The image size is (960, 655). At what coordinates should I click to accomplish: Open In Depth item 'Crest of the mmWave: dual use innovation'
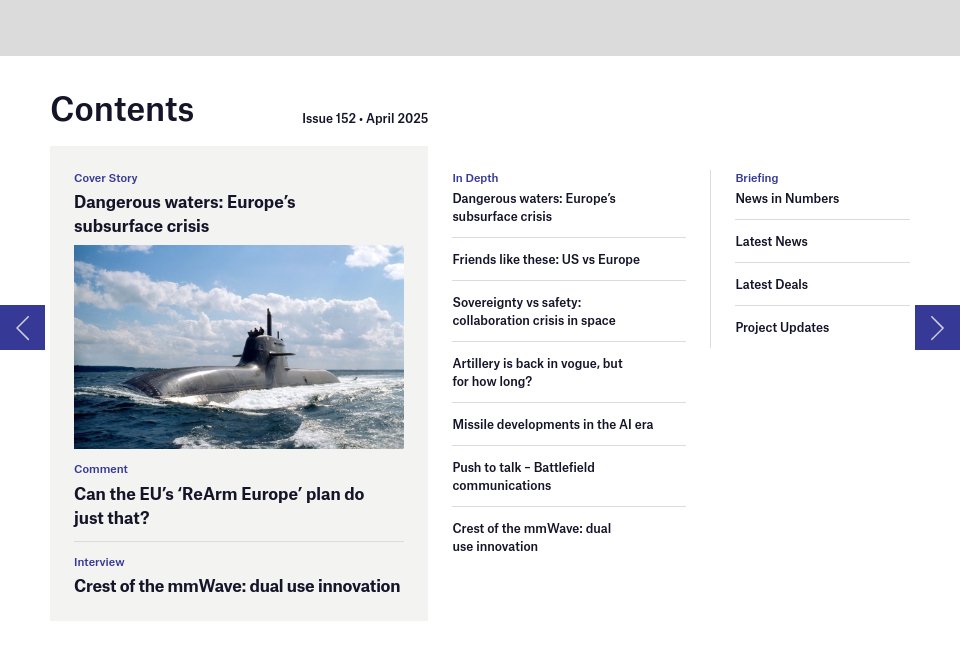pyautogui.click(x=531, y=537)
